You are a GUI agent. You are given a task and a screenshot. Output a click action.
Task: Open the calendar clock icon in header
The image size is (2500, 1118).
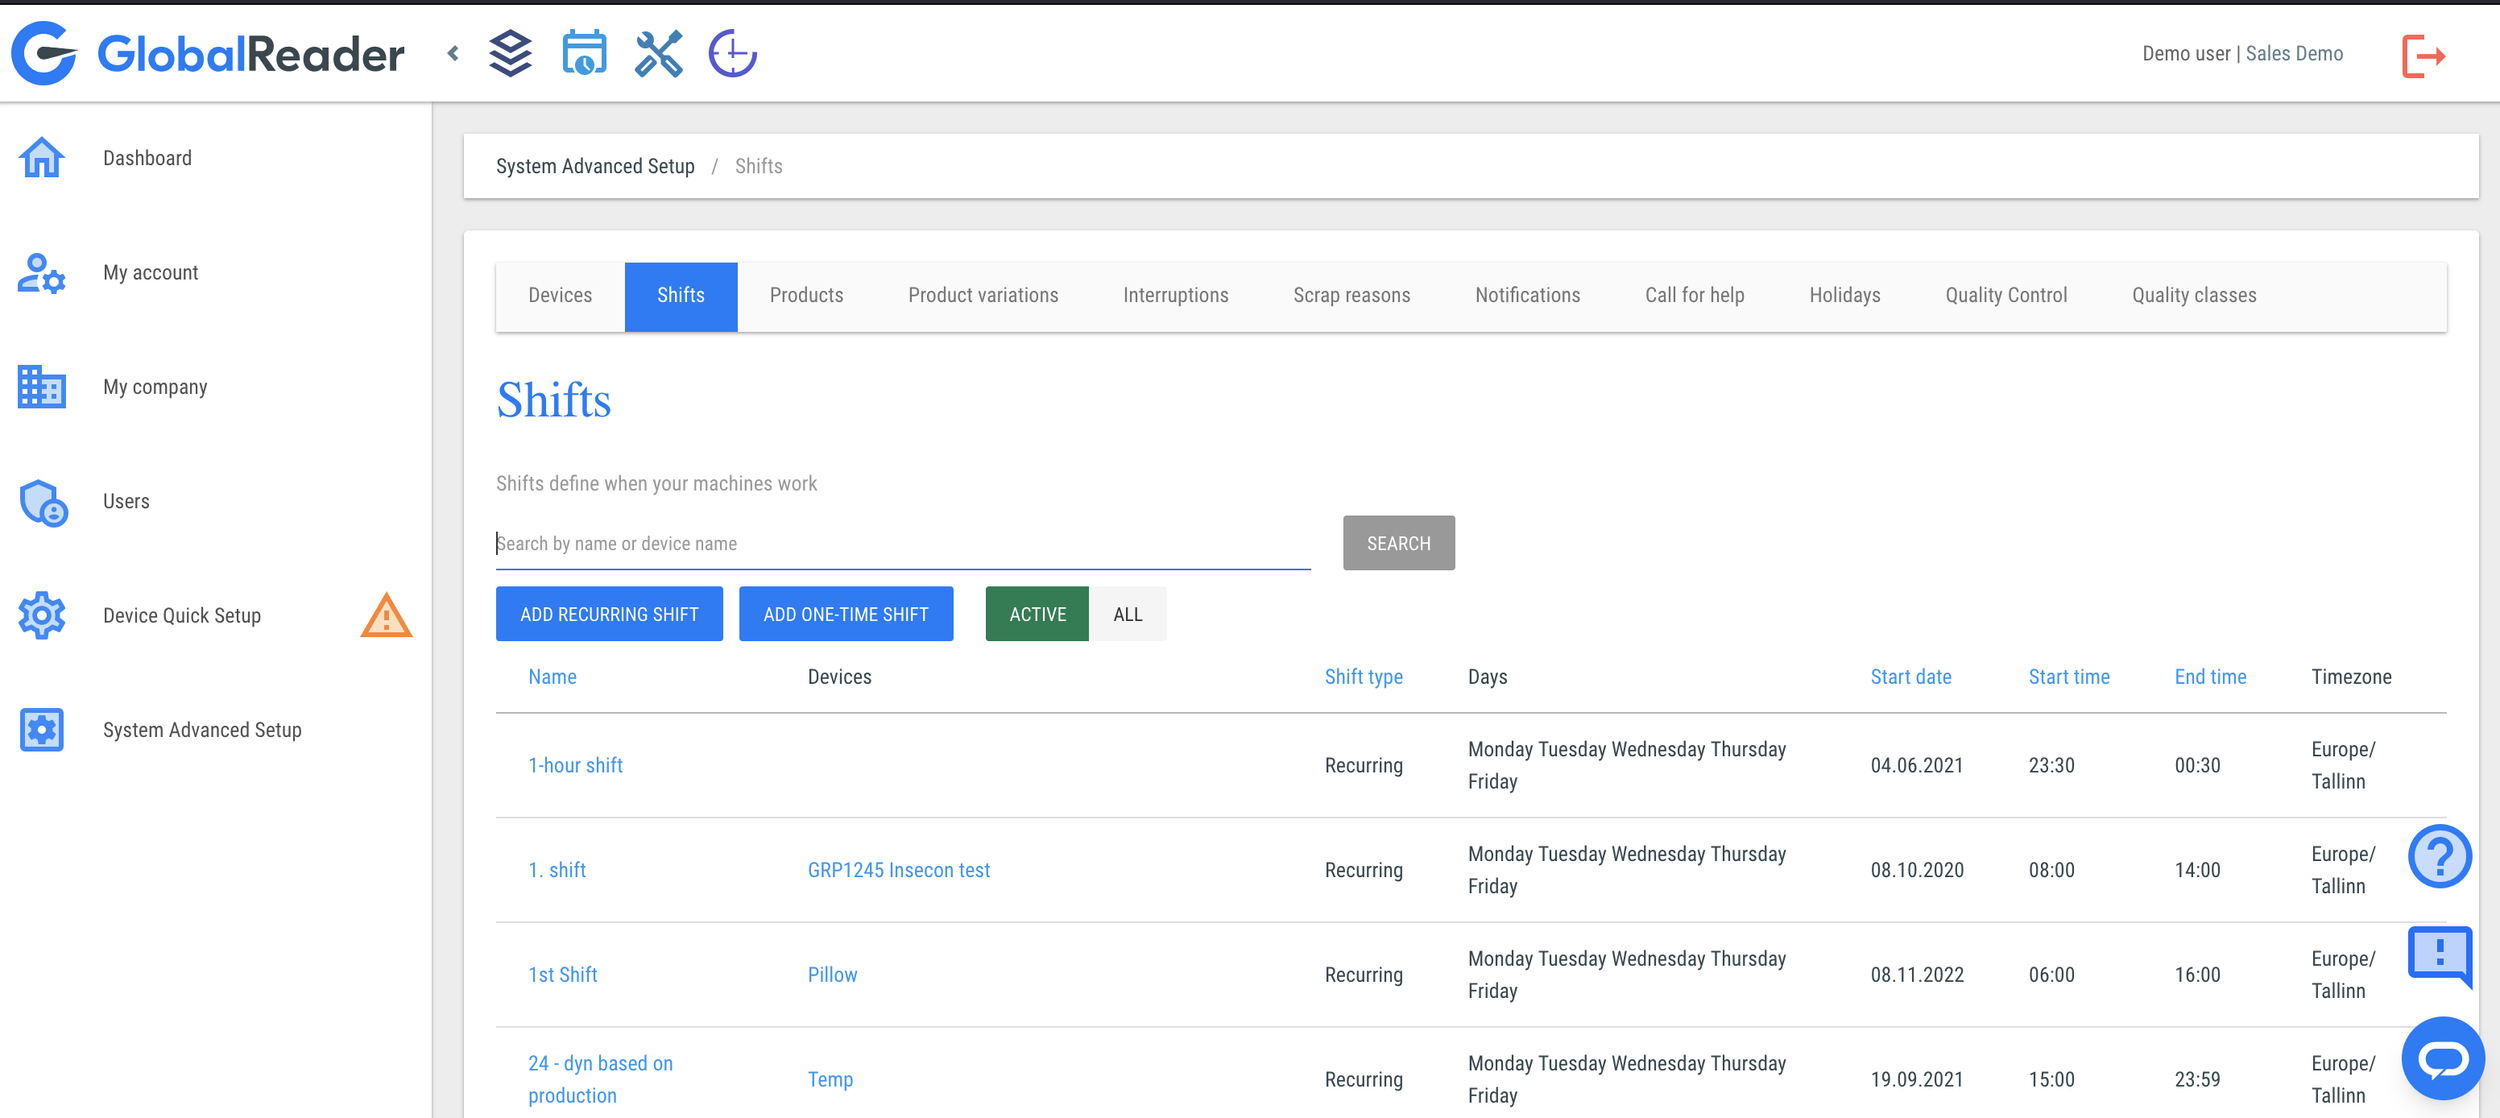[584, 54]
